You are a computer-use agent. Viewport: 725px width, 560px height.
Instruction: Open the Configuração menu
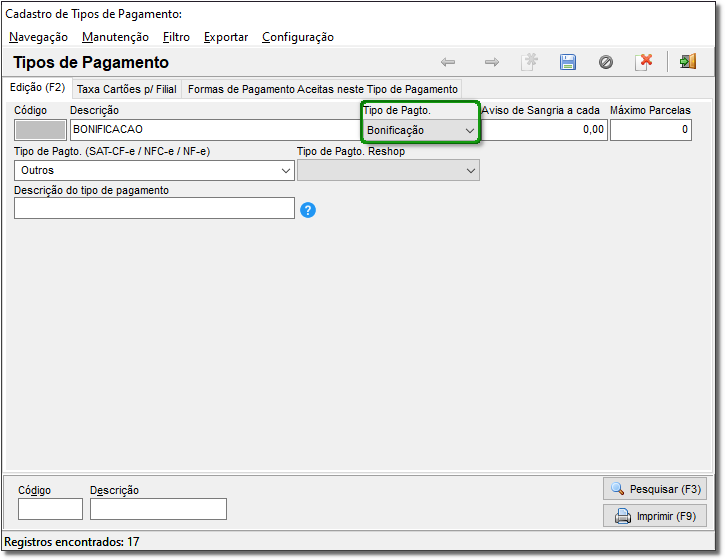pos(298,37)
